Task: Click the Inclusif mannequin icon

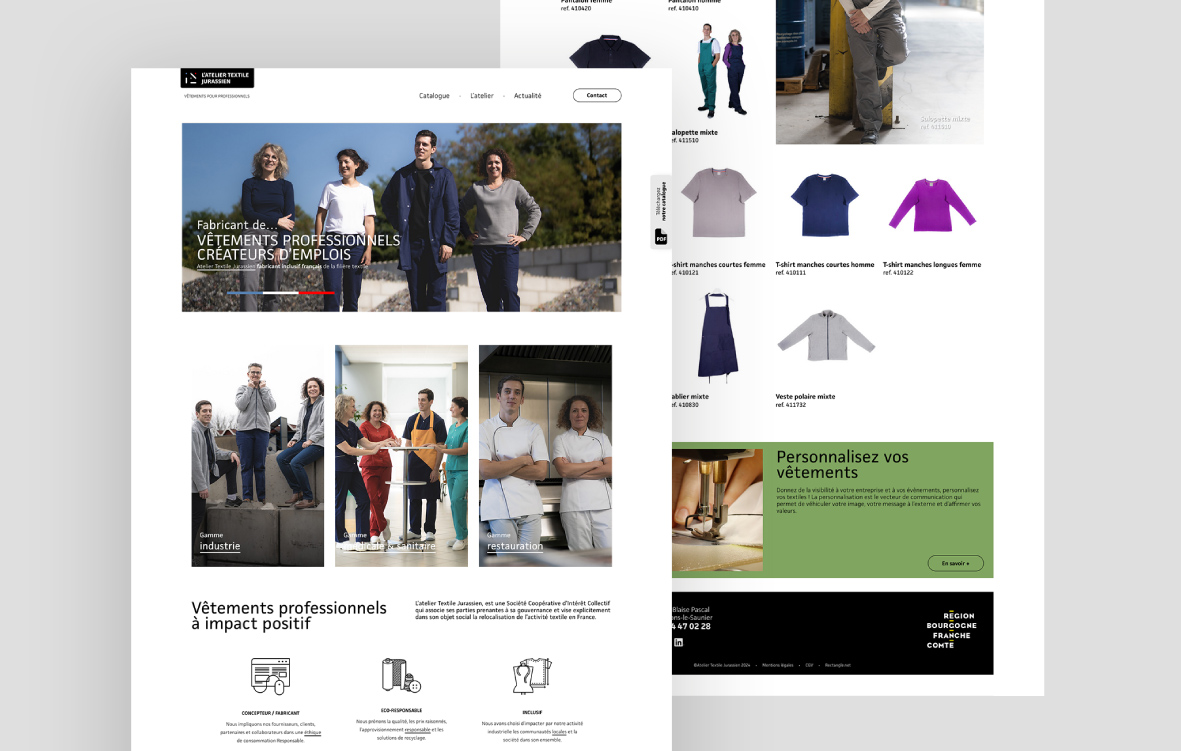Action: [531, 676]
